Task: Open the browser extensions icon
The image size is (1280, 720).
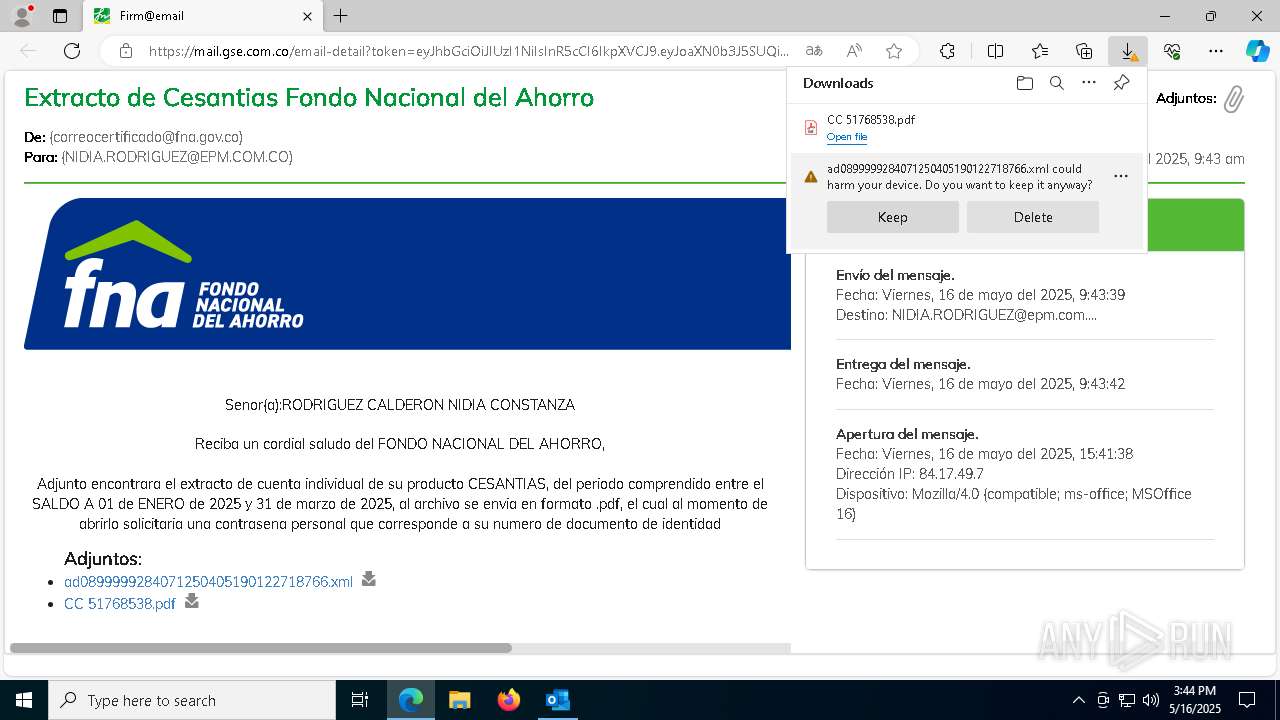Action: 947,51
